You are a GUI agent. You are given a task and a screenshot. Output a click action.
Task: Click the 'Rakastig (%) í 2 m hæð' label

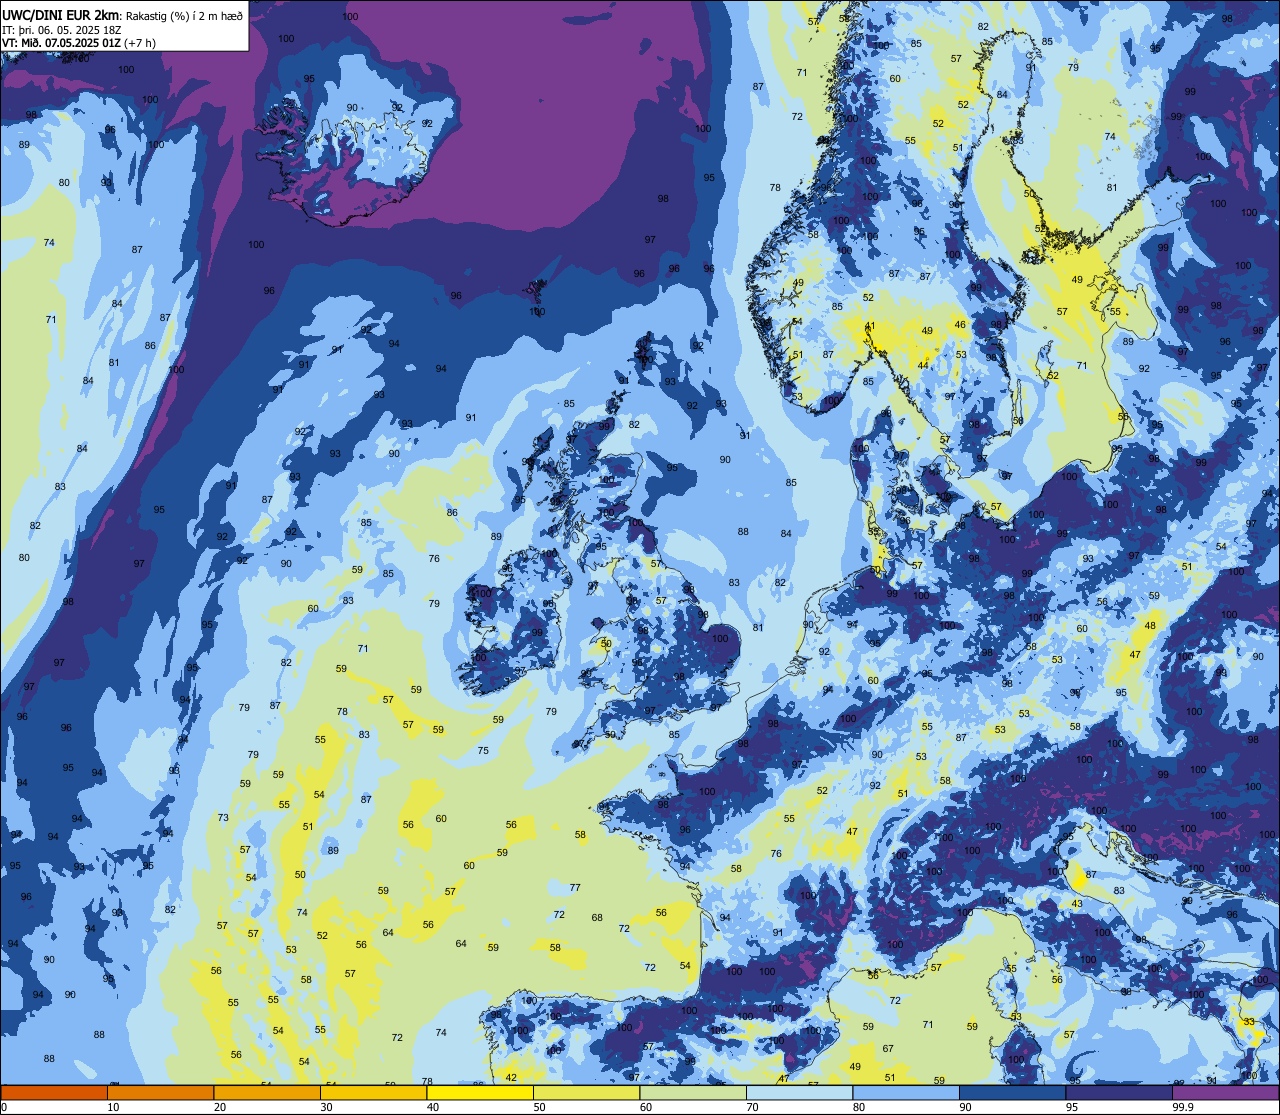[183, 16]
